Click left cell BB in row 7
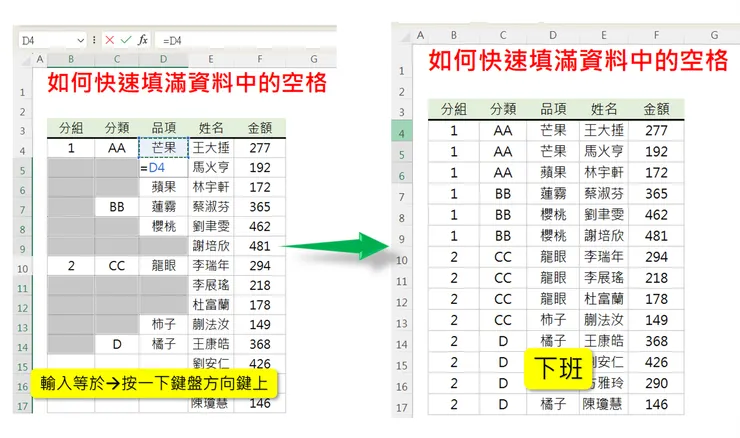The width and height of the screenshot is (740, 438). tap(117, 207)
